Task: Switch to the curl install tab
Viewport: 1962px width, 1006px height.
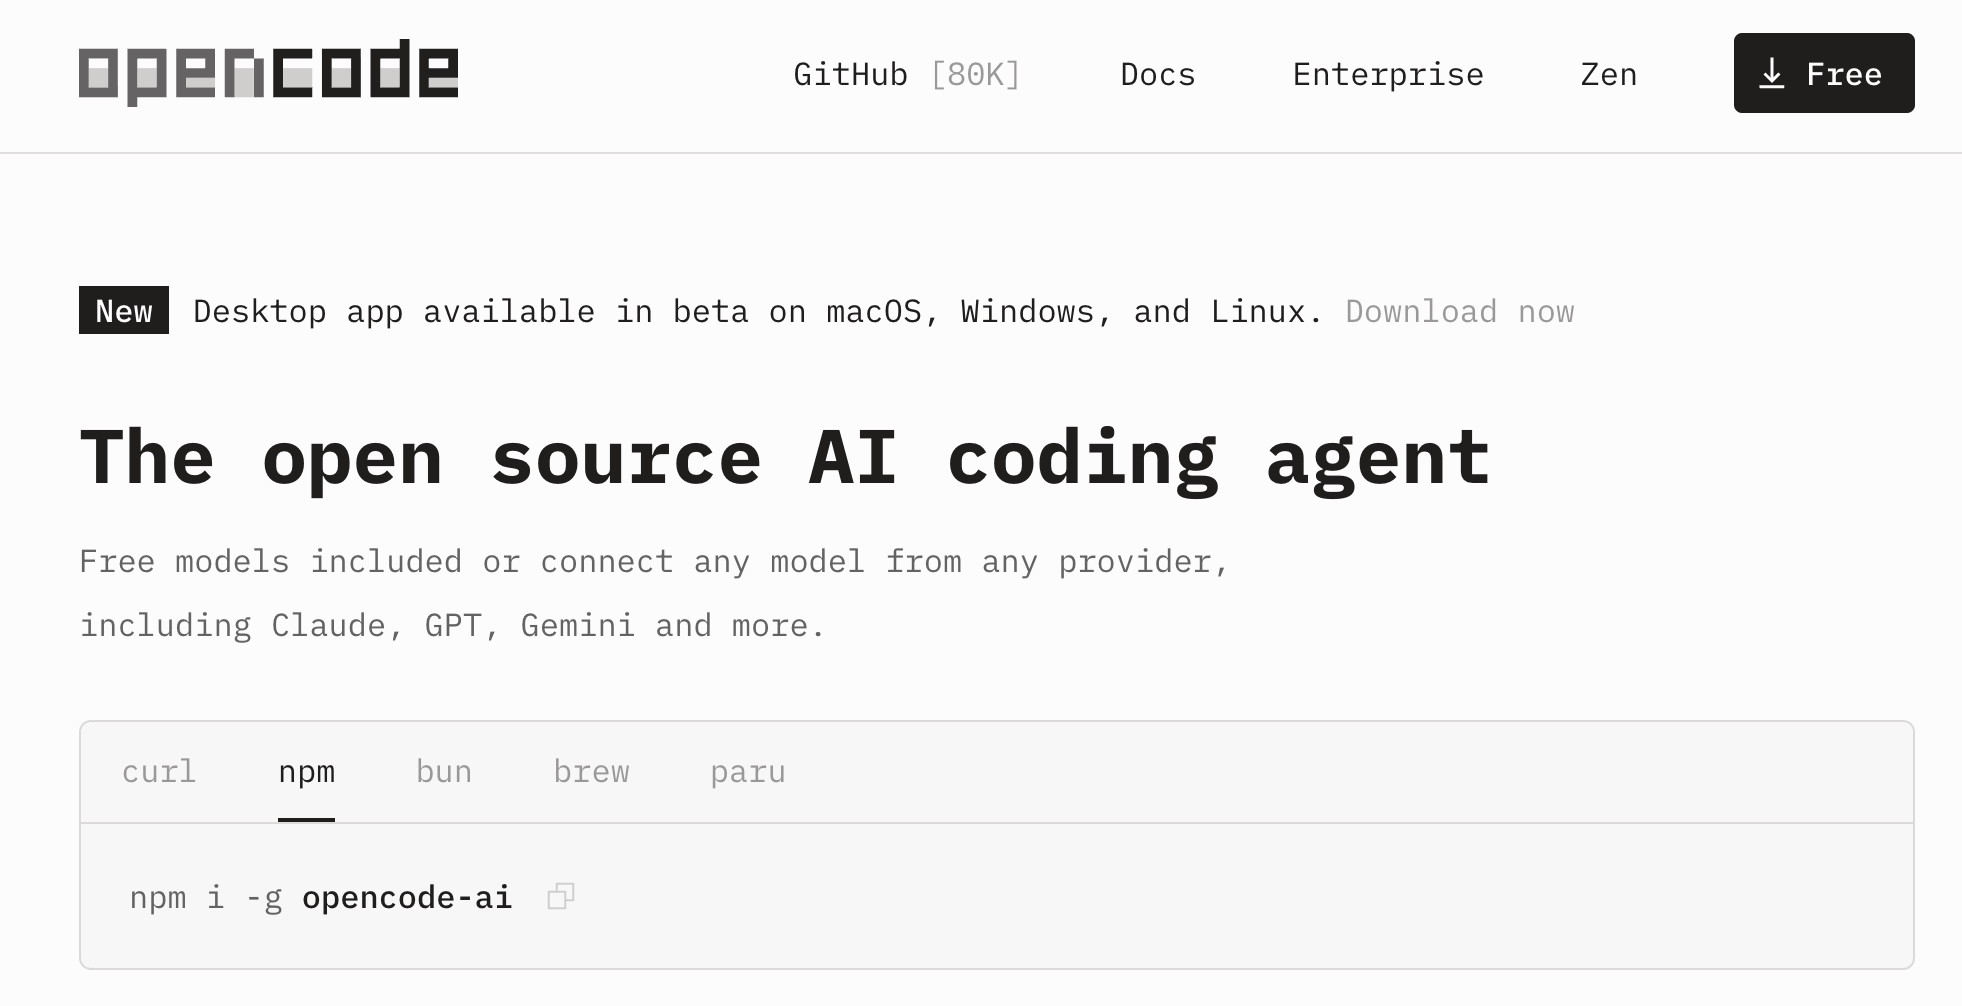Action: tap(159, 772)
